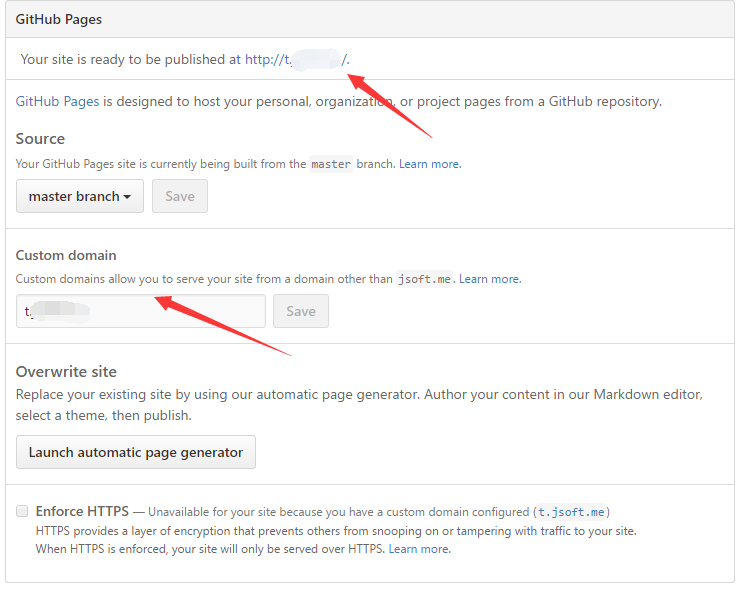Click the 'Enforce HTTPS' label text
This screenshot has height=589, width=756.
pyautogui.click(x=82, y=511)
